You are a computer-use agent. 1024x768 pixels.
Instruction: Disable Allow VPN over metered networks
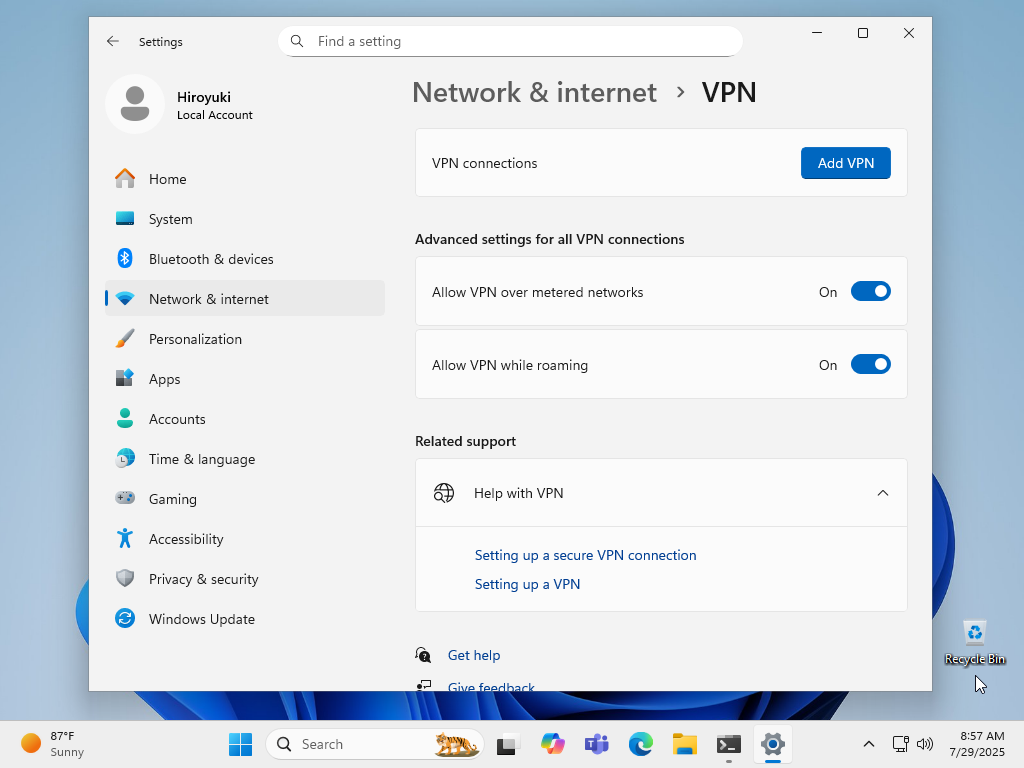[870, 291]
